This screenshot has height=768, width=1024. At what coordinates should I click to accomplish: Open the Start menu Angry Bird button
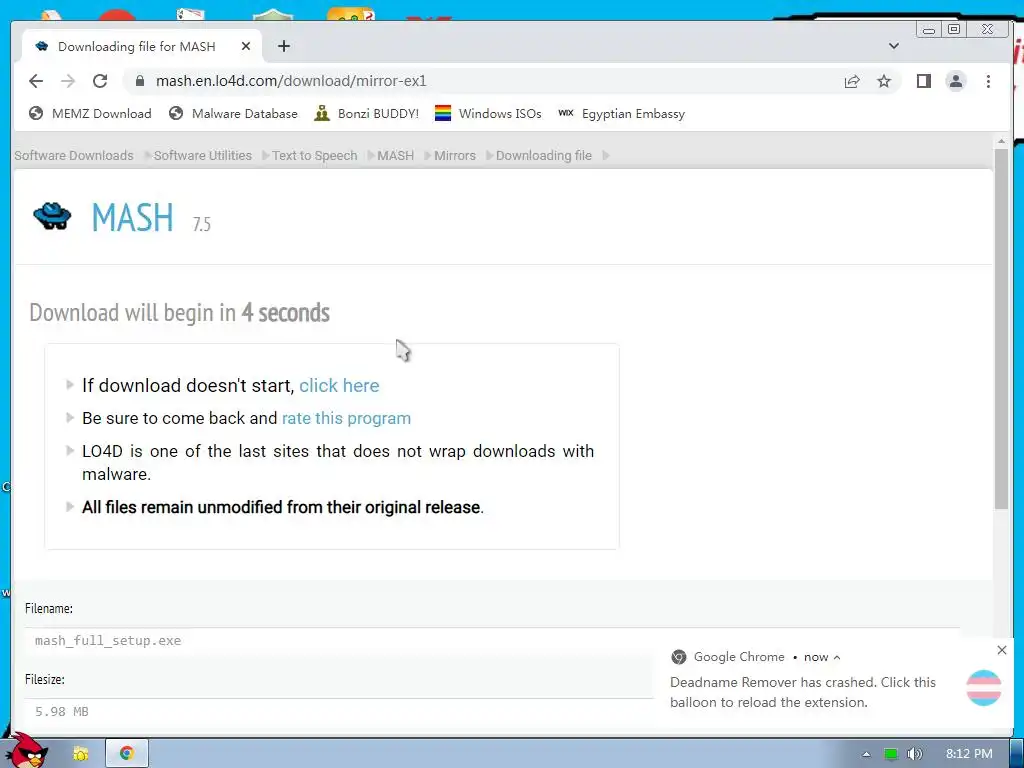coord(26,751)
